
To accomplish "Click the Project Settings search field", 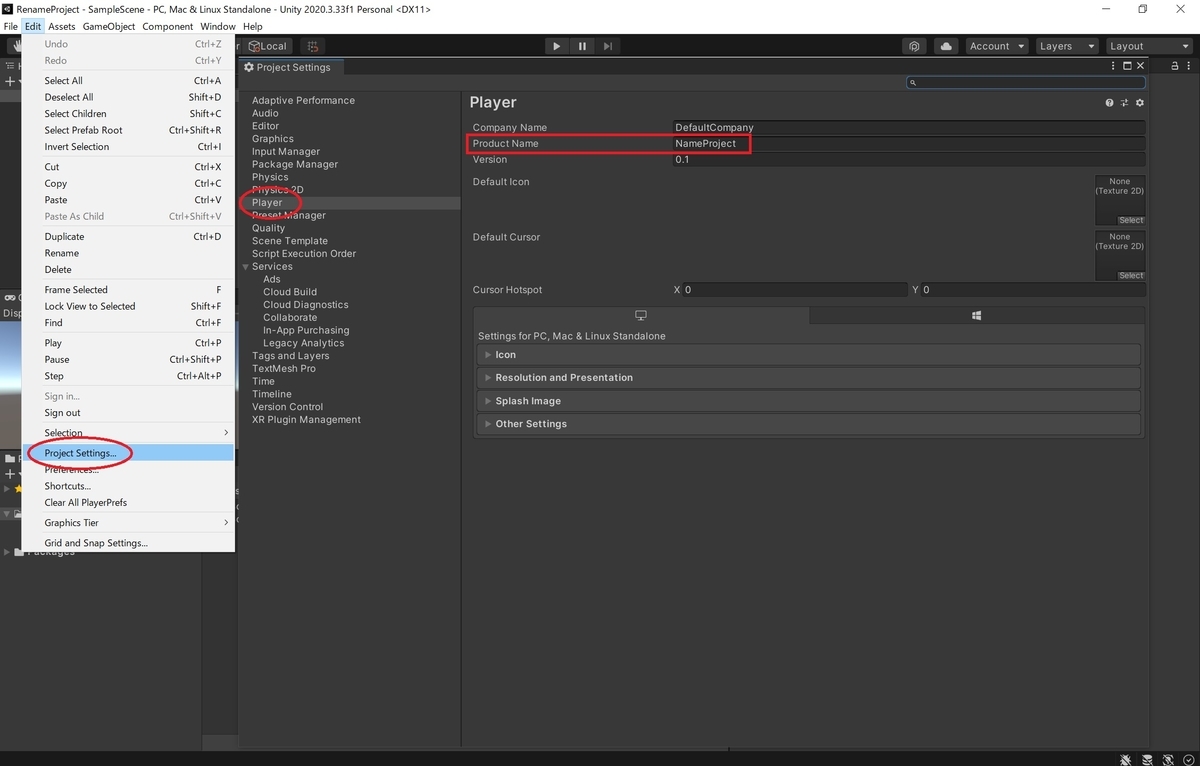I will (1025, 83).
